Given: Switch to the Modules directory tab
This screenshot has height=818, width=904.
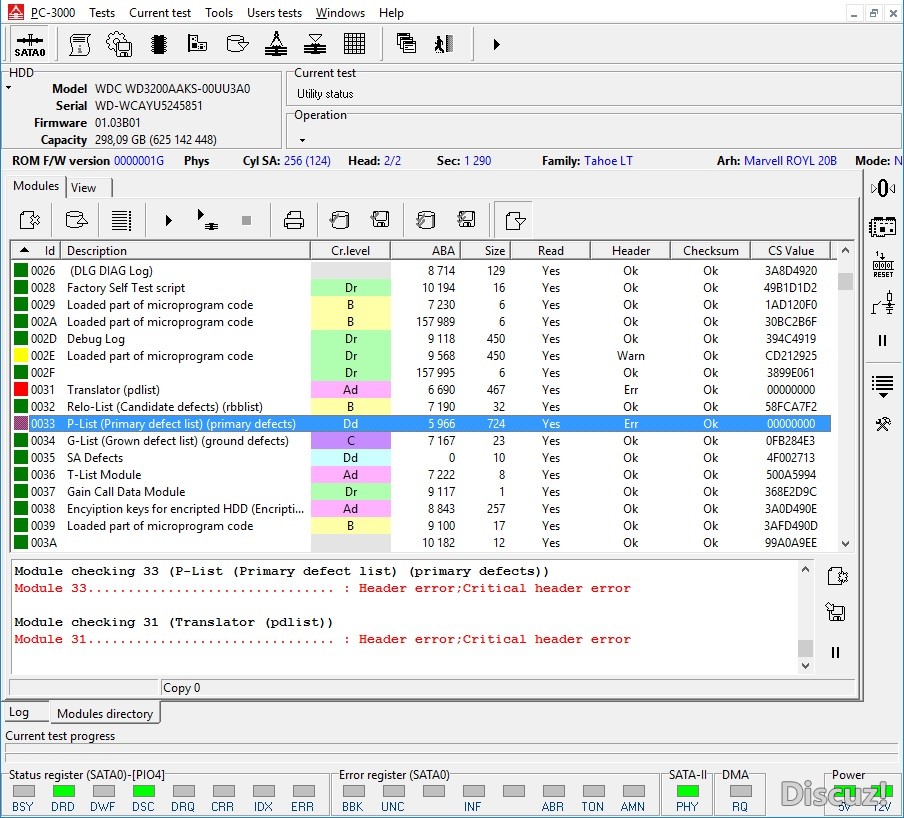Looking at the screenshot, I should point(105,713).
